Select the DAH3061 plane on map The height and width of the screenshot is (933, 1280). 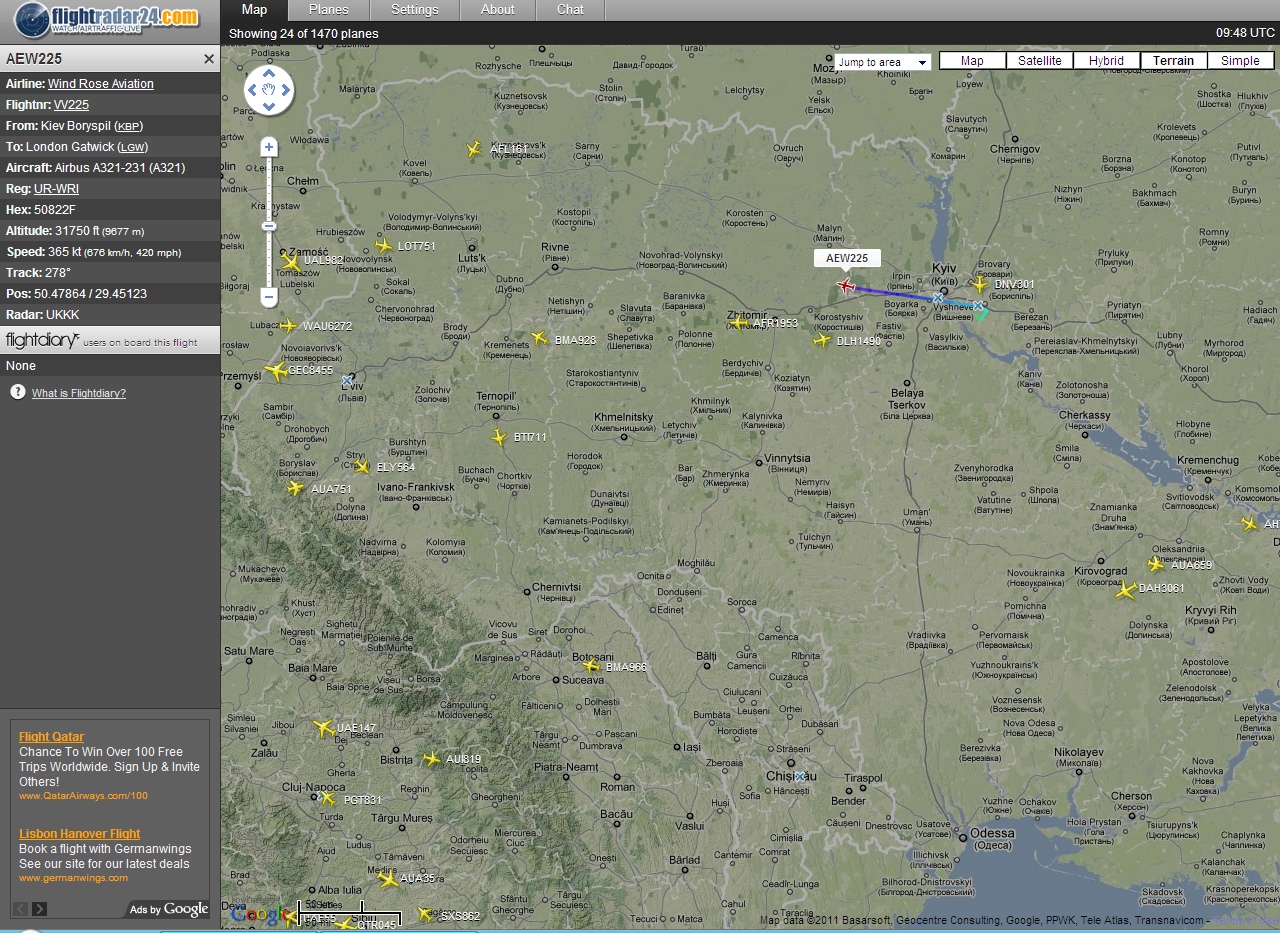point(1127,589)
